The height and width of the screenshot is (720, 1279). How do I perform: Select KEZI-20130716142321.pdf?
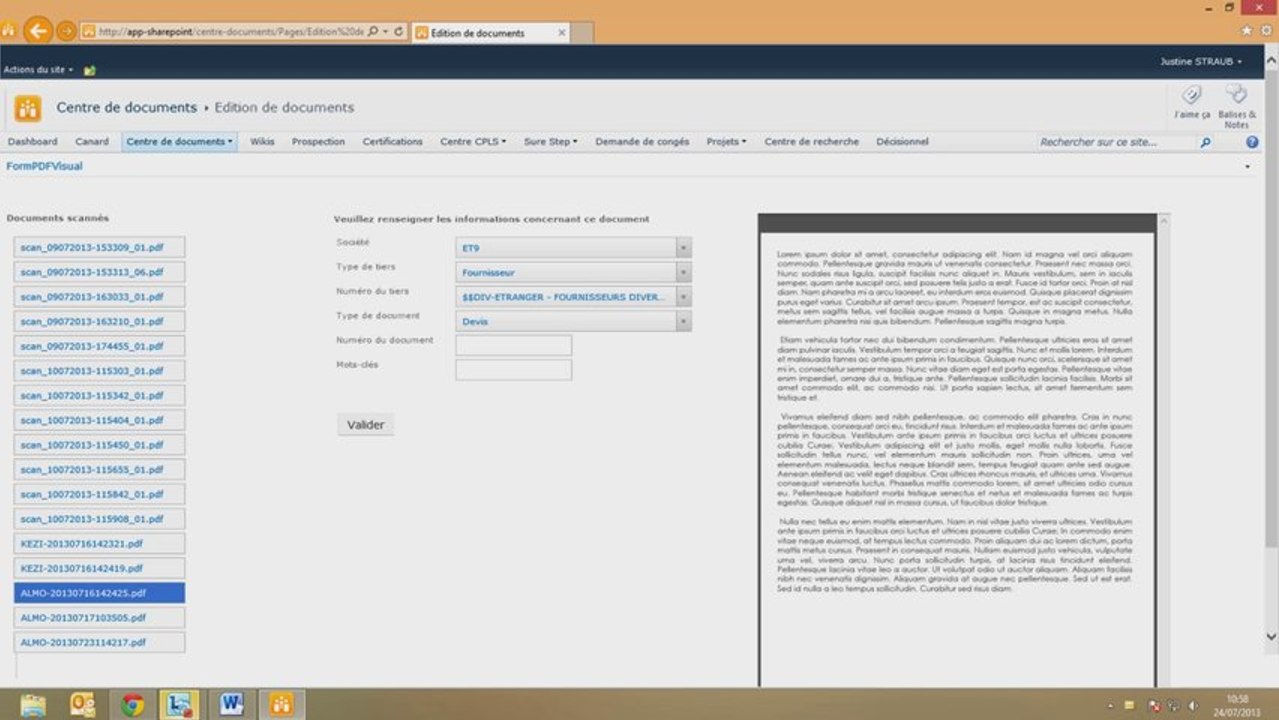(x=99, y=544)
